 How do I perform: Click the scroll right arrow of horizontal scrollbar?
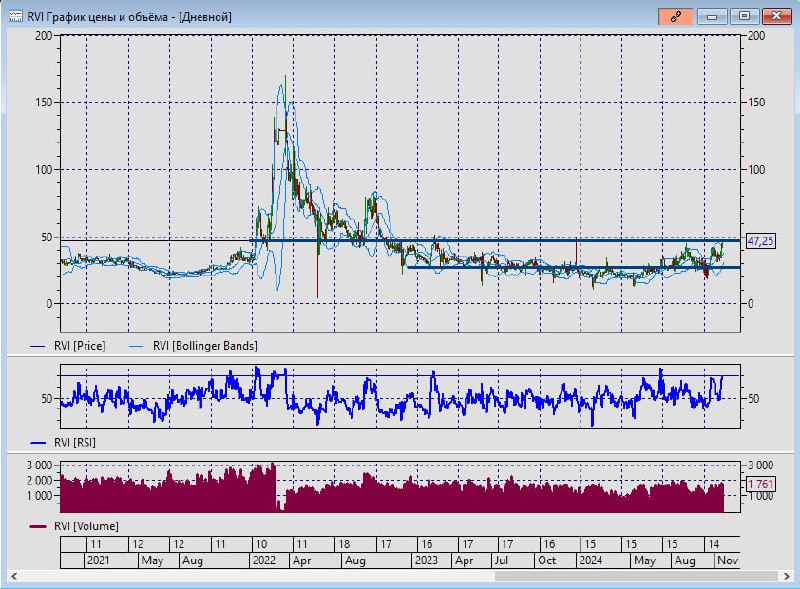pyautogui.click(x=786, y=576)
